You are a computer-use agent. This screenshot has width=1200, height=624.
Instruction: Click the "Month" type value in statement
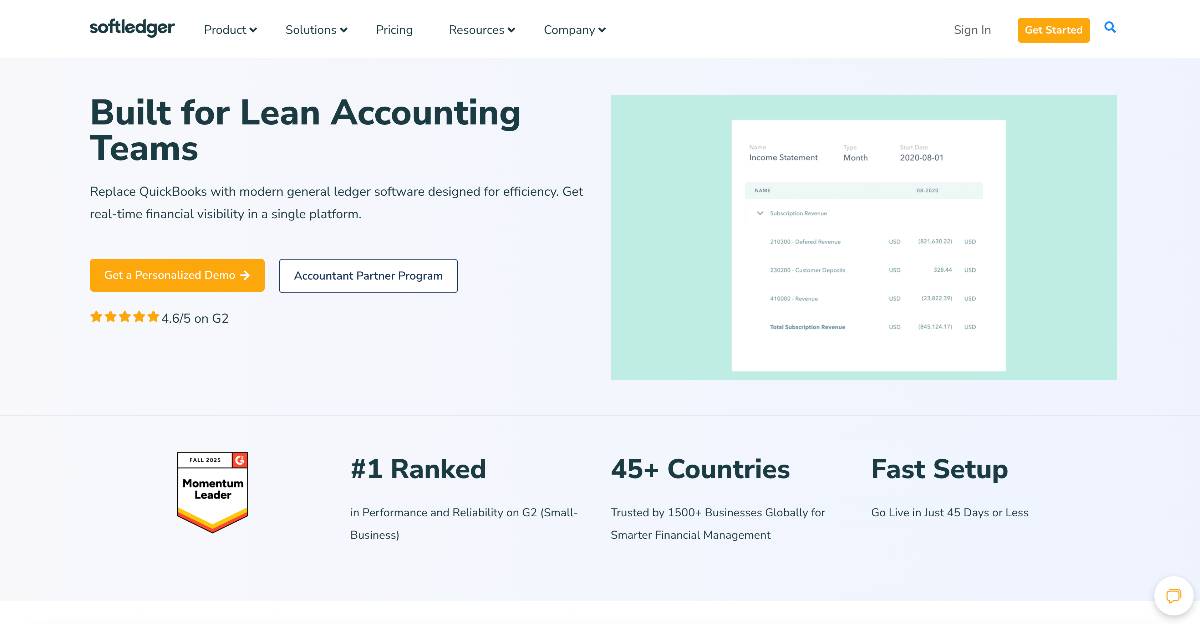click(x=856, y=158)
